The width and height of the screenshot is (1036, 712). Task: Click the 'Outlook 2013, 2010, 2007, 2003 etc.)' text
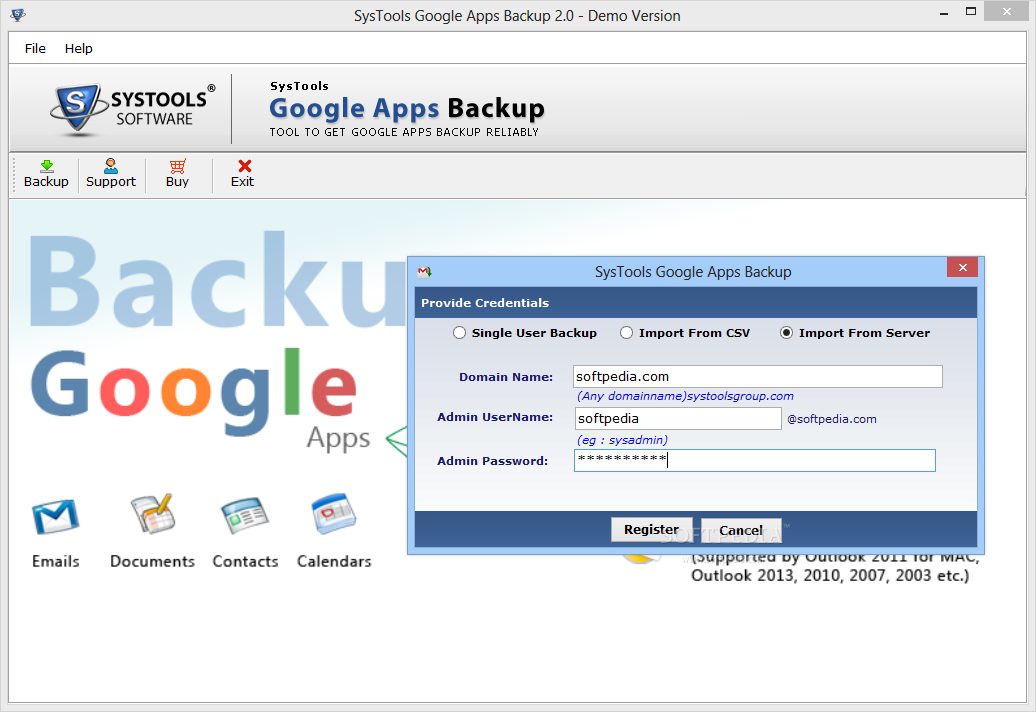click(831, 576)
